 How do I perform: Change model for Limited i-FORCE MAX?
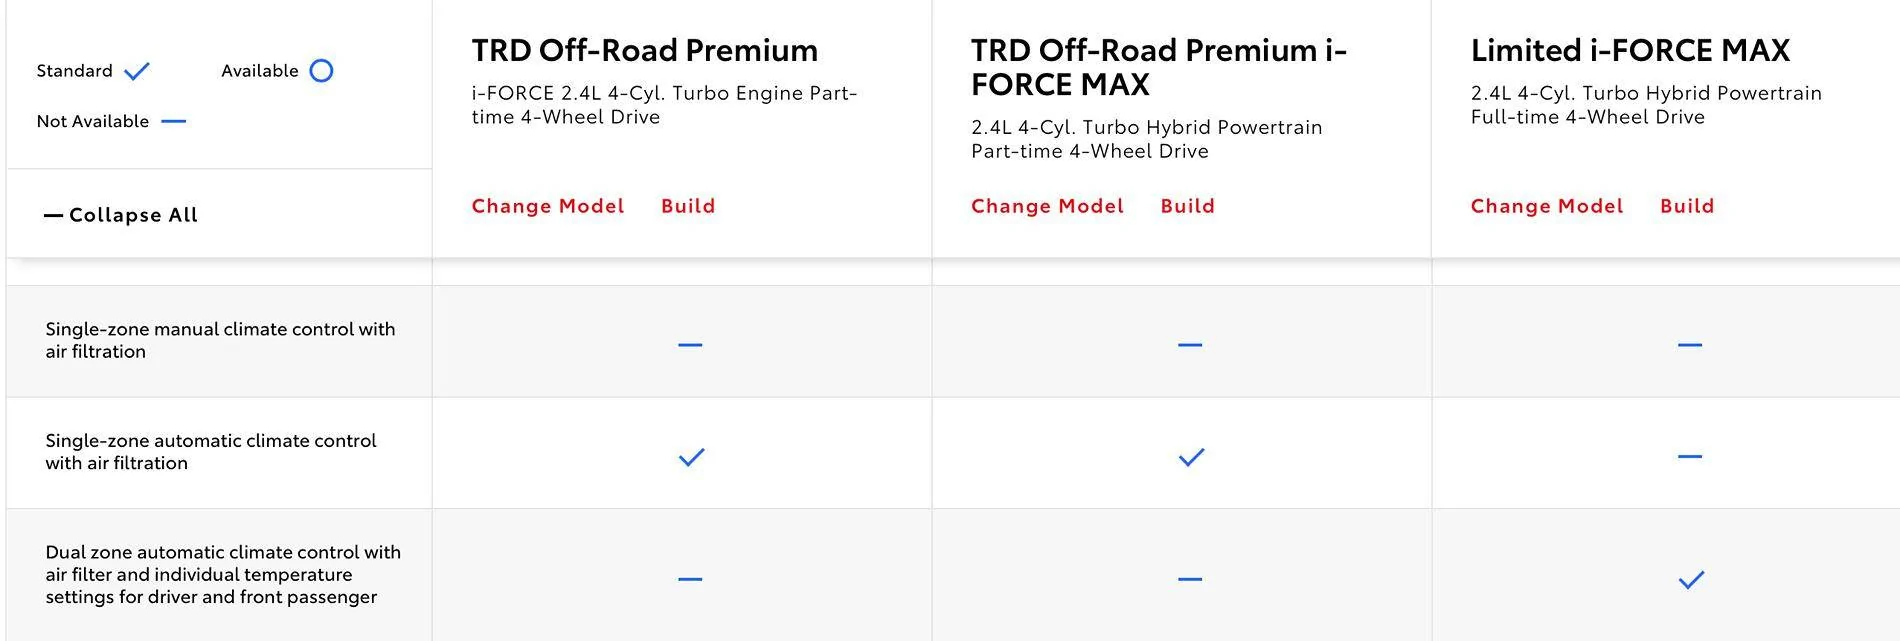(1546, 206)
